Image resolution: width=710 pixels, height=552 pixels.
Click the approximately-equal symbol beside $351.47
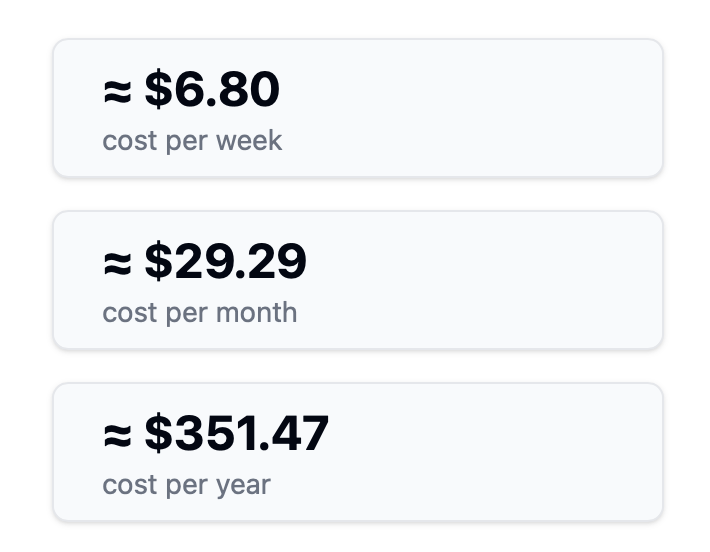click(117, 435)
